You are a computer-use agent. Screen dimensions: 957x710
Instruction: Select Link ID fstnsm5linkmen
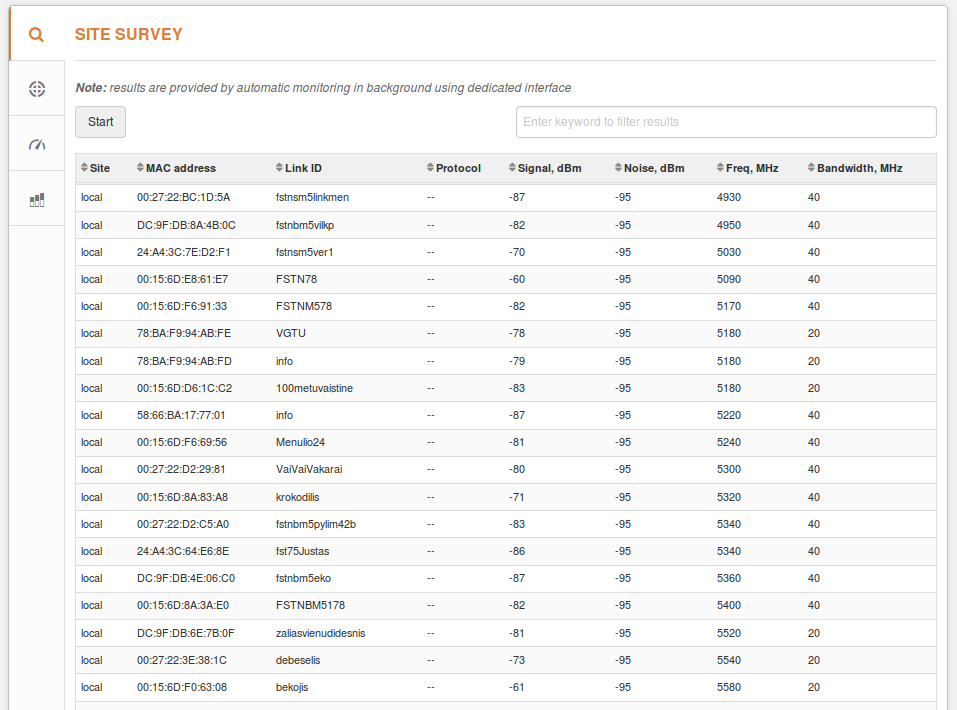tap(312, 197)
